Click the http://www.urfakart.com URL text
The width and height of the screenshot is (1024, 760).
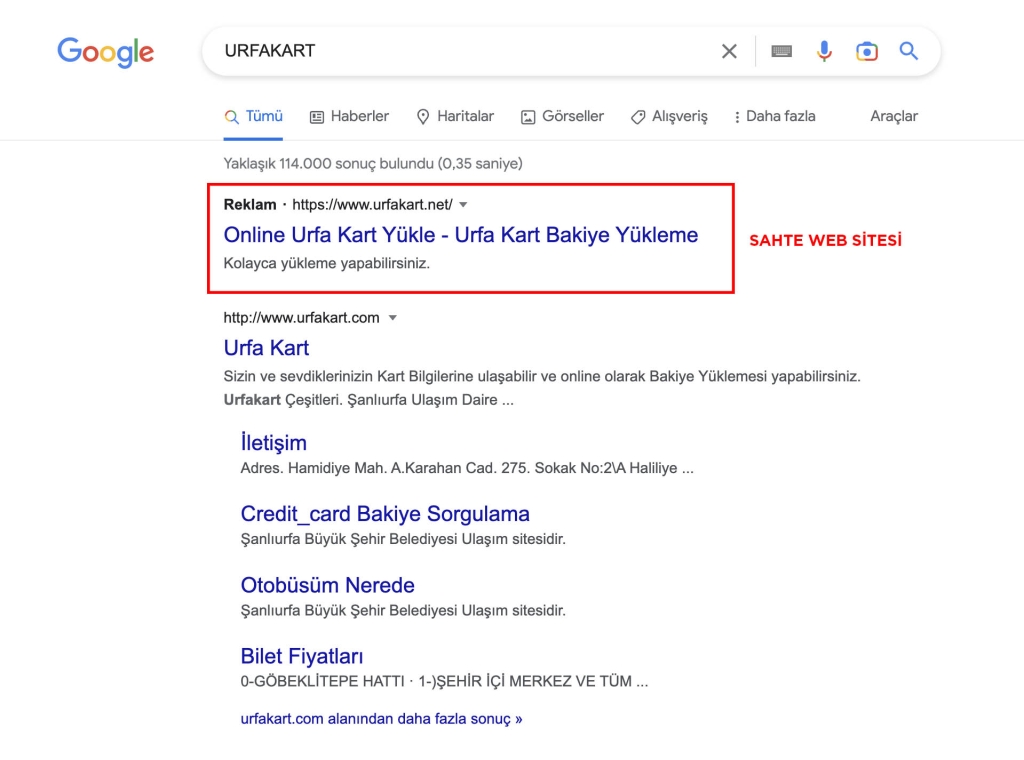tap(301, 318)
